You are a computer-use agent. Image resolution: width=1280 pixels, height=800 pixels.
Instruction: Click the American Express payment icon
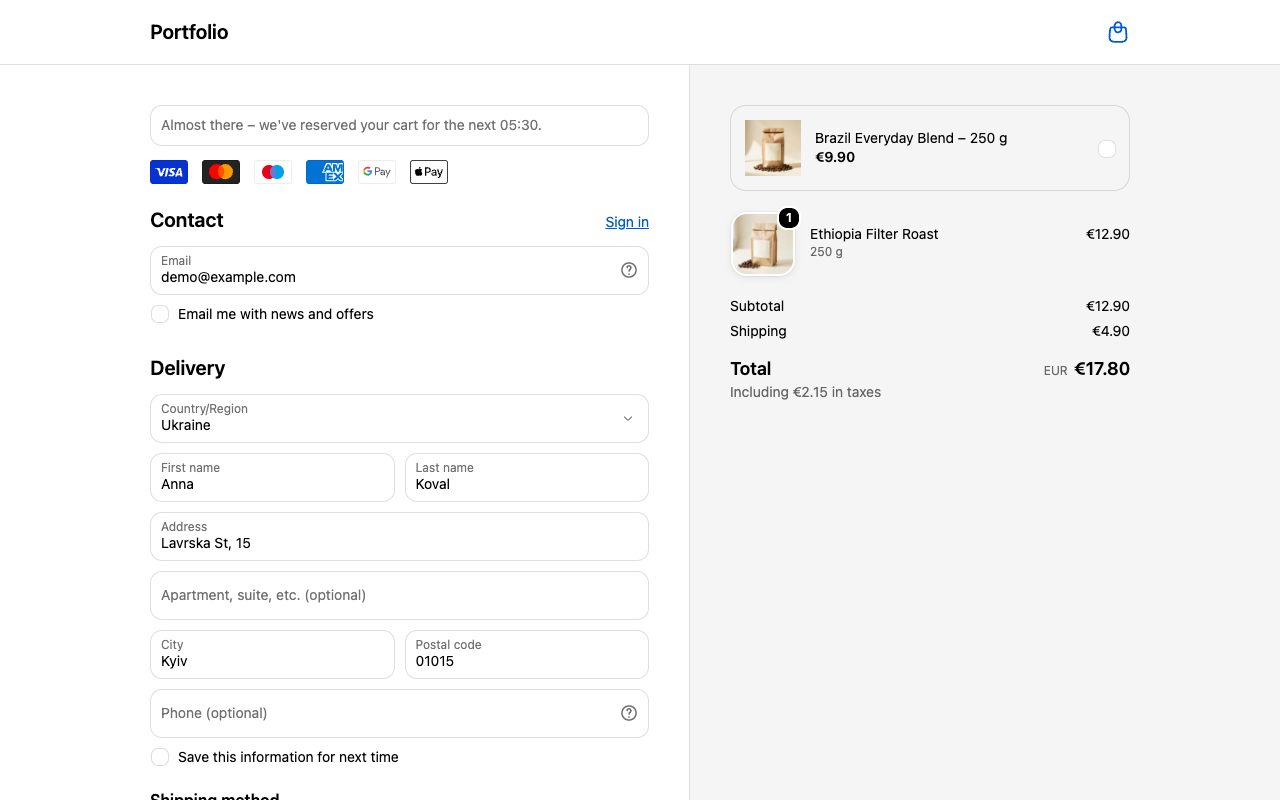click(x=325, y=172)
